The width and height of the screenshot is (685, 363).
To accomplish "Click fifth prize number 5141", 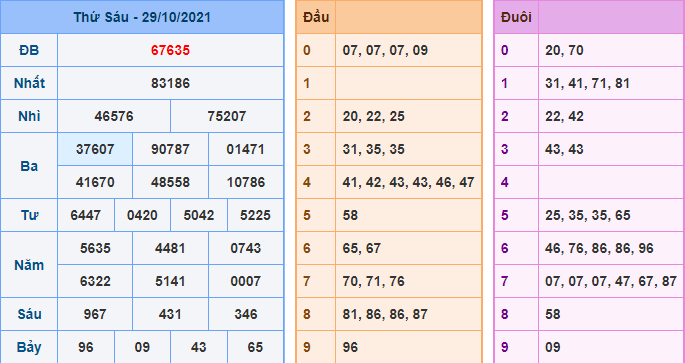I will pos(170,281).
